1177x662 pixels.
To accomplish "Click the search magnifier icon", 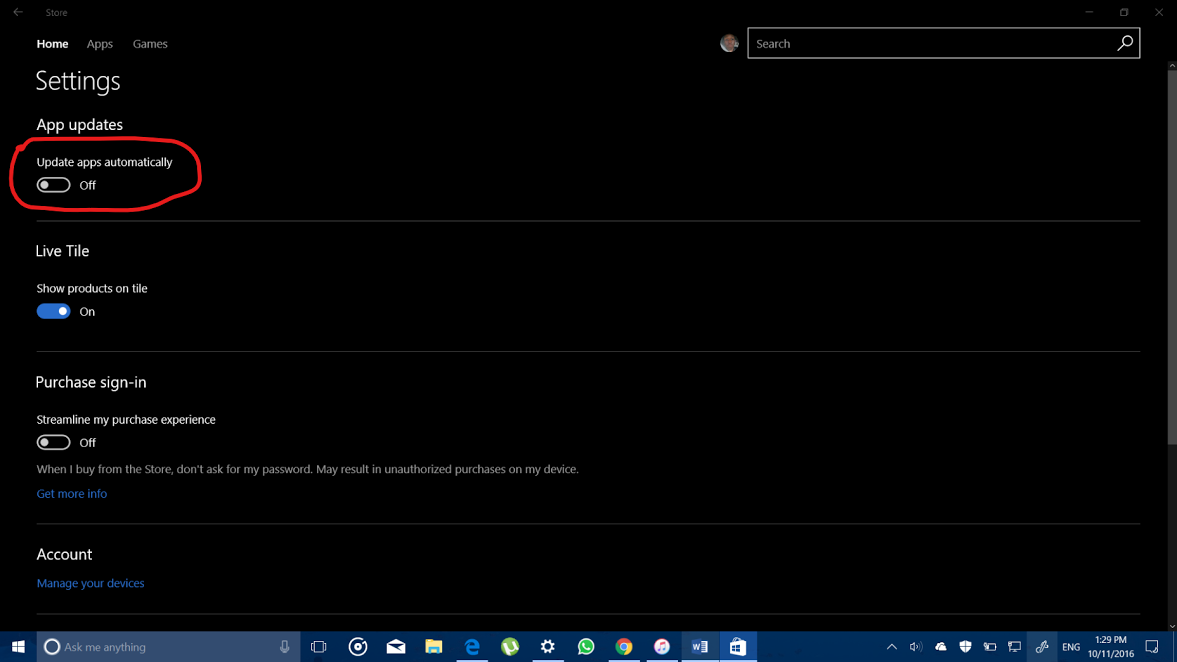I will (x=1125, y=43).
